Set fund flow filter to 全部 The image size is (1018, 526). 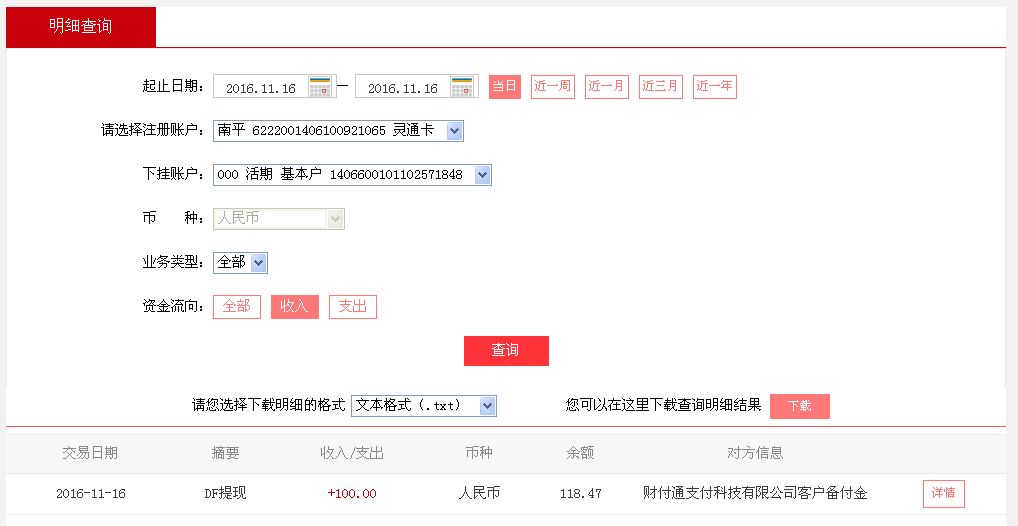click(x=237, y=307)
